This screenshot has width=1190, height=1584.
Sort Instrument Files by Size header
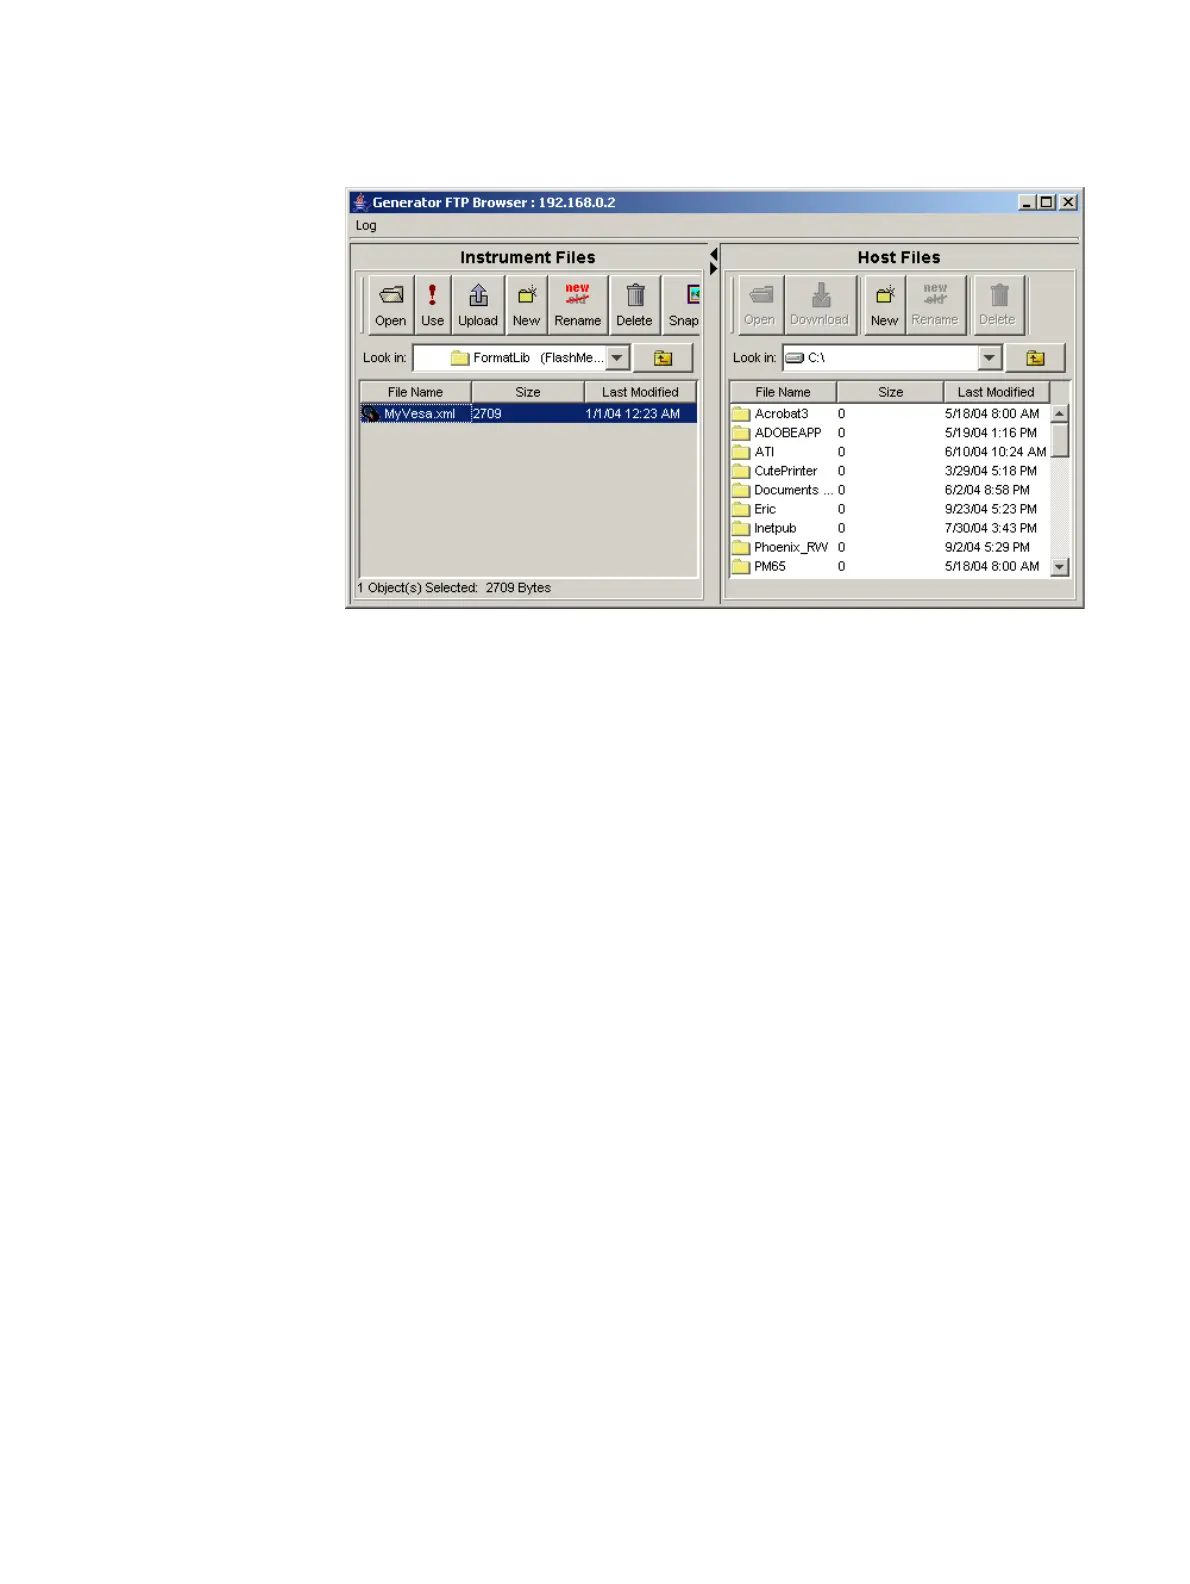[x=528, y=392]
